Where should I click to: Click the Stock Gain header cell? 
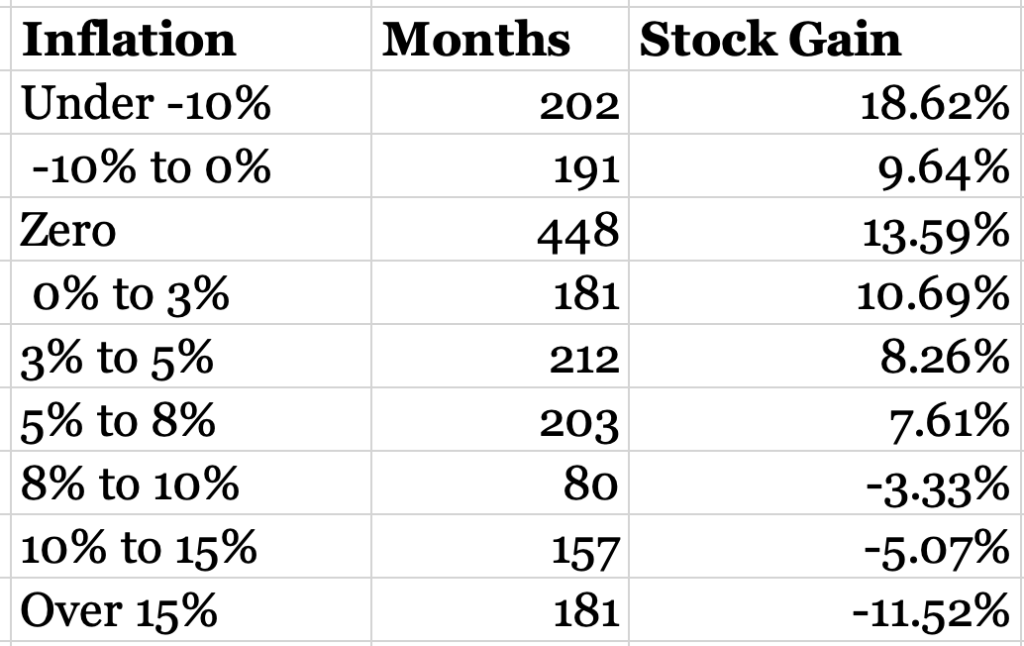click(770, 40)
